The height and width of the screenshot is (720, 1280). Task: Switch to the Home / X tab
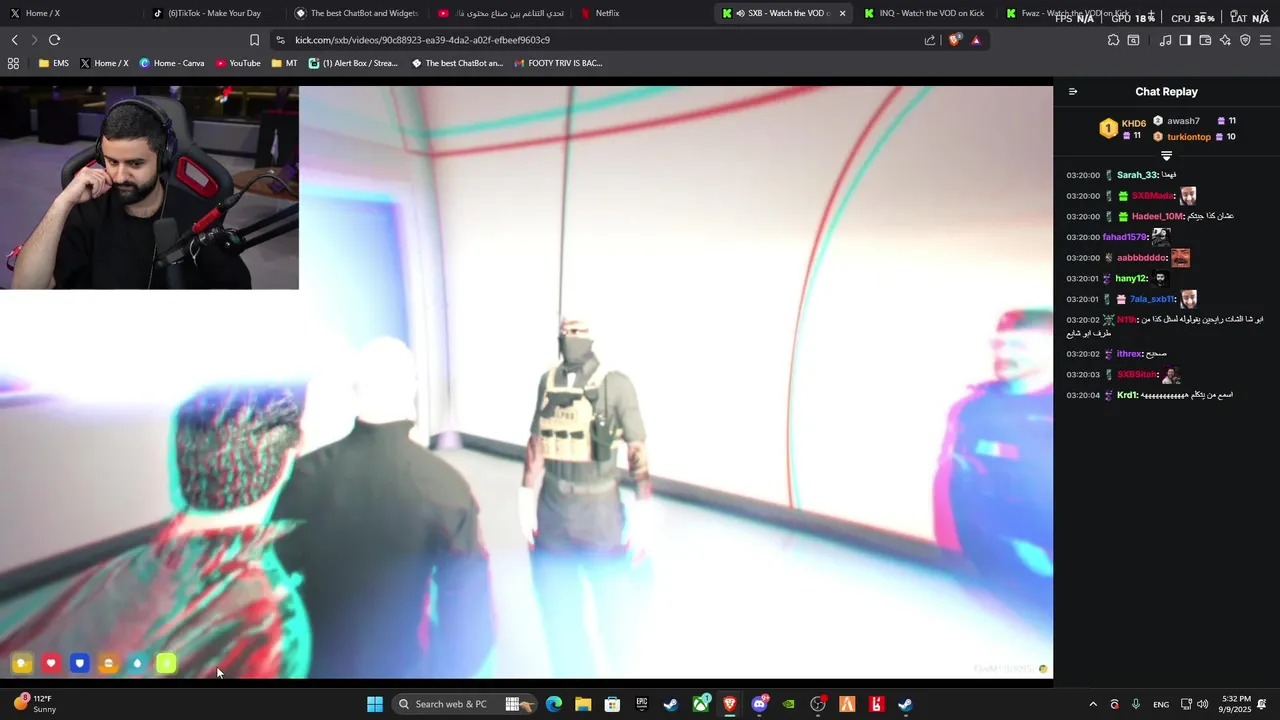click(x=70, y=13)
